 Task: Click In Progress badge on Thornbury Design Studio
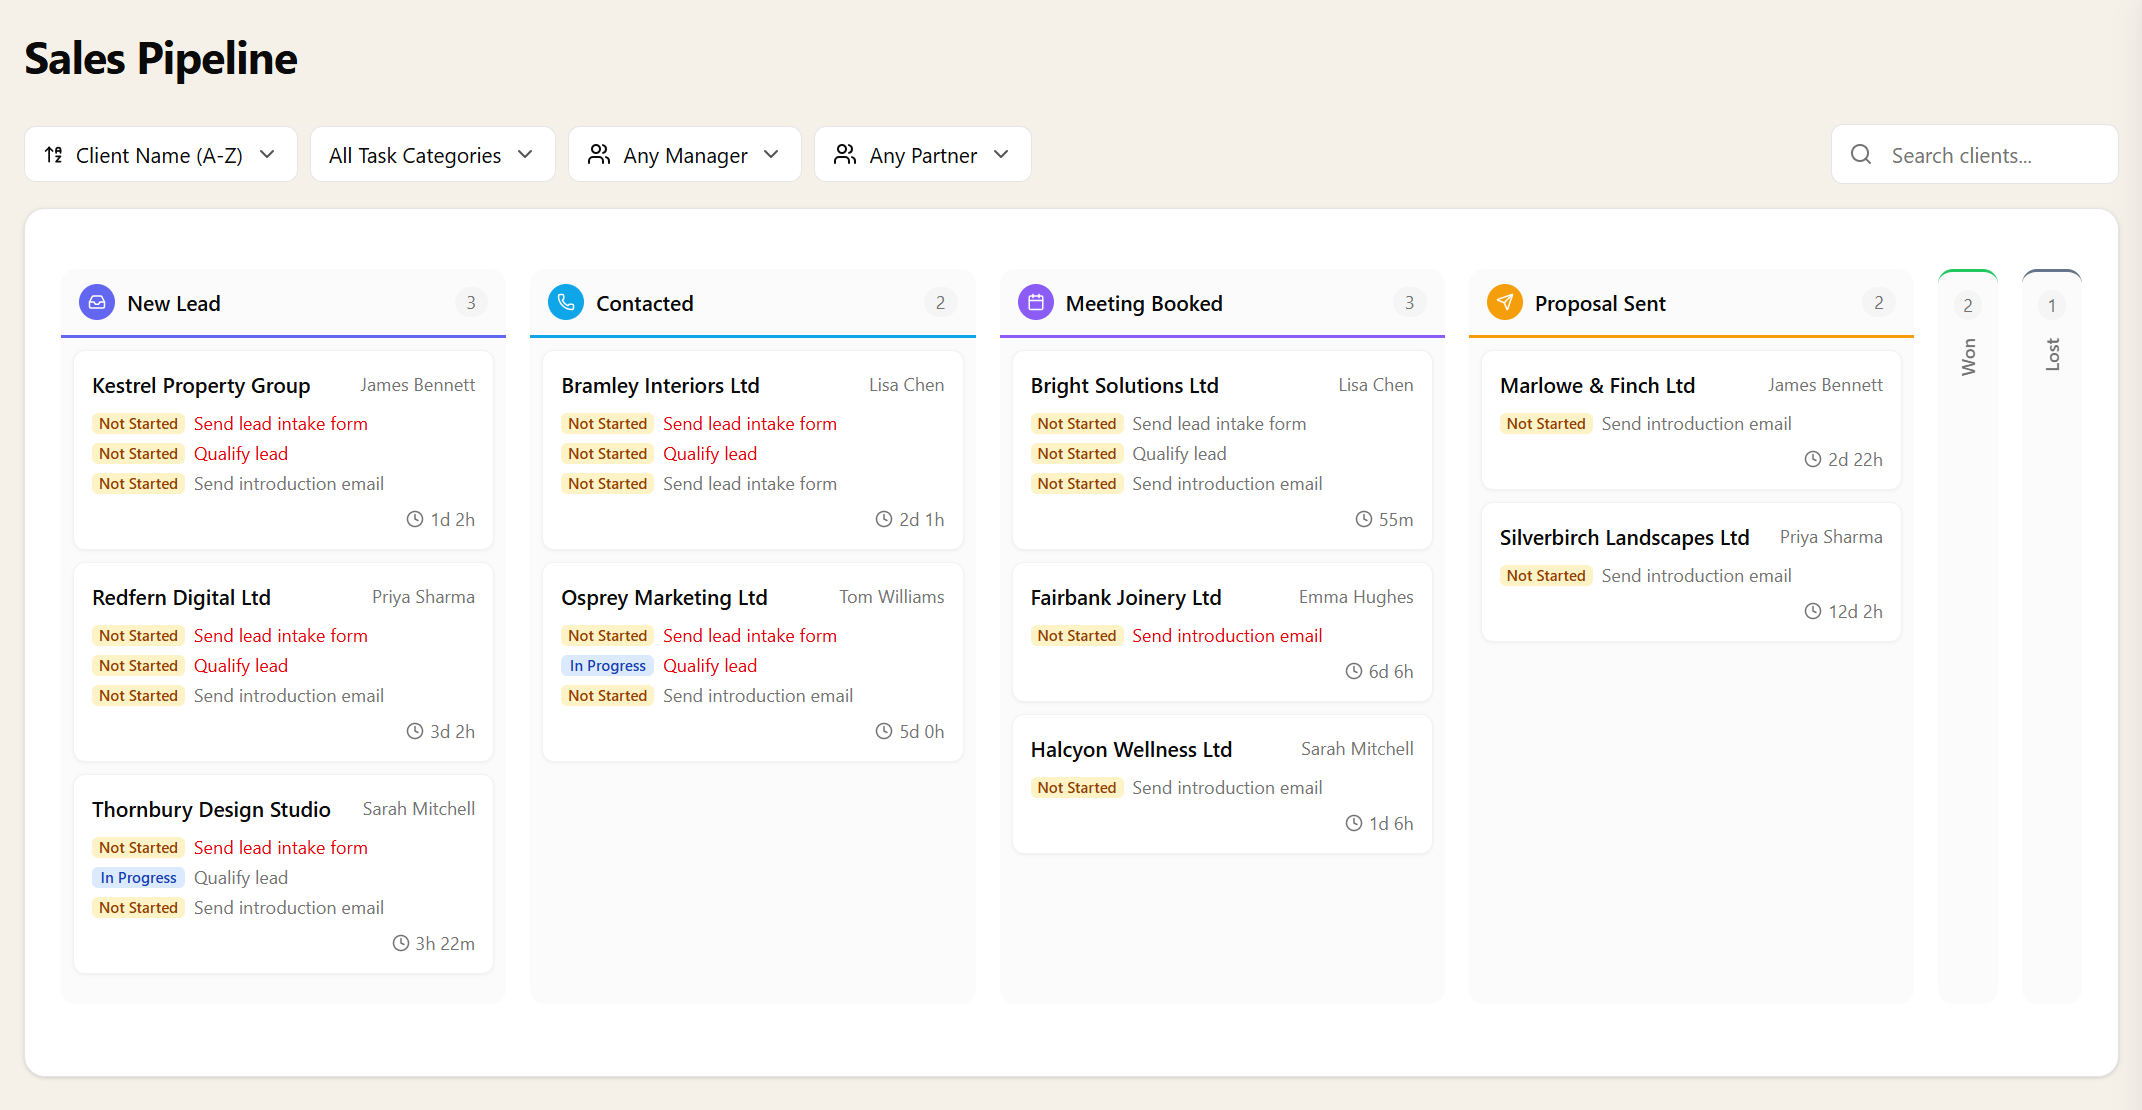[x=138, y=878]
